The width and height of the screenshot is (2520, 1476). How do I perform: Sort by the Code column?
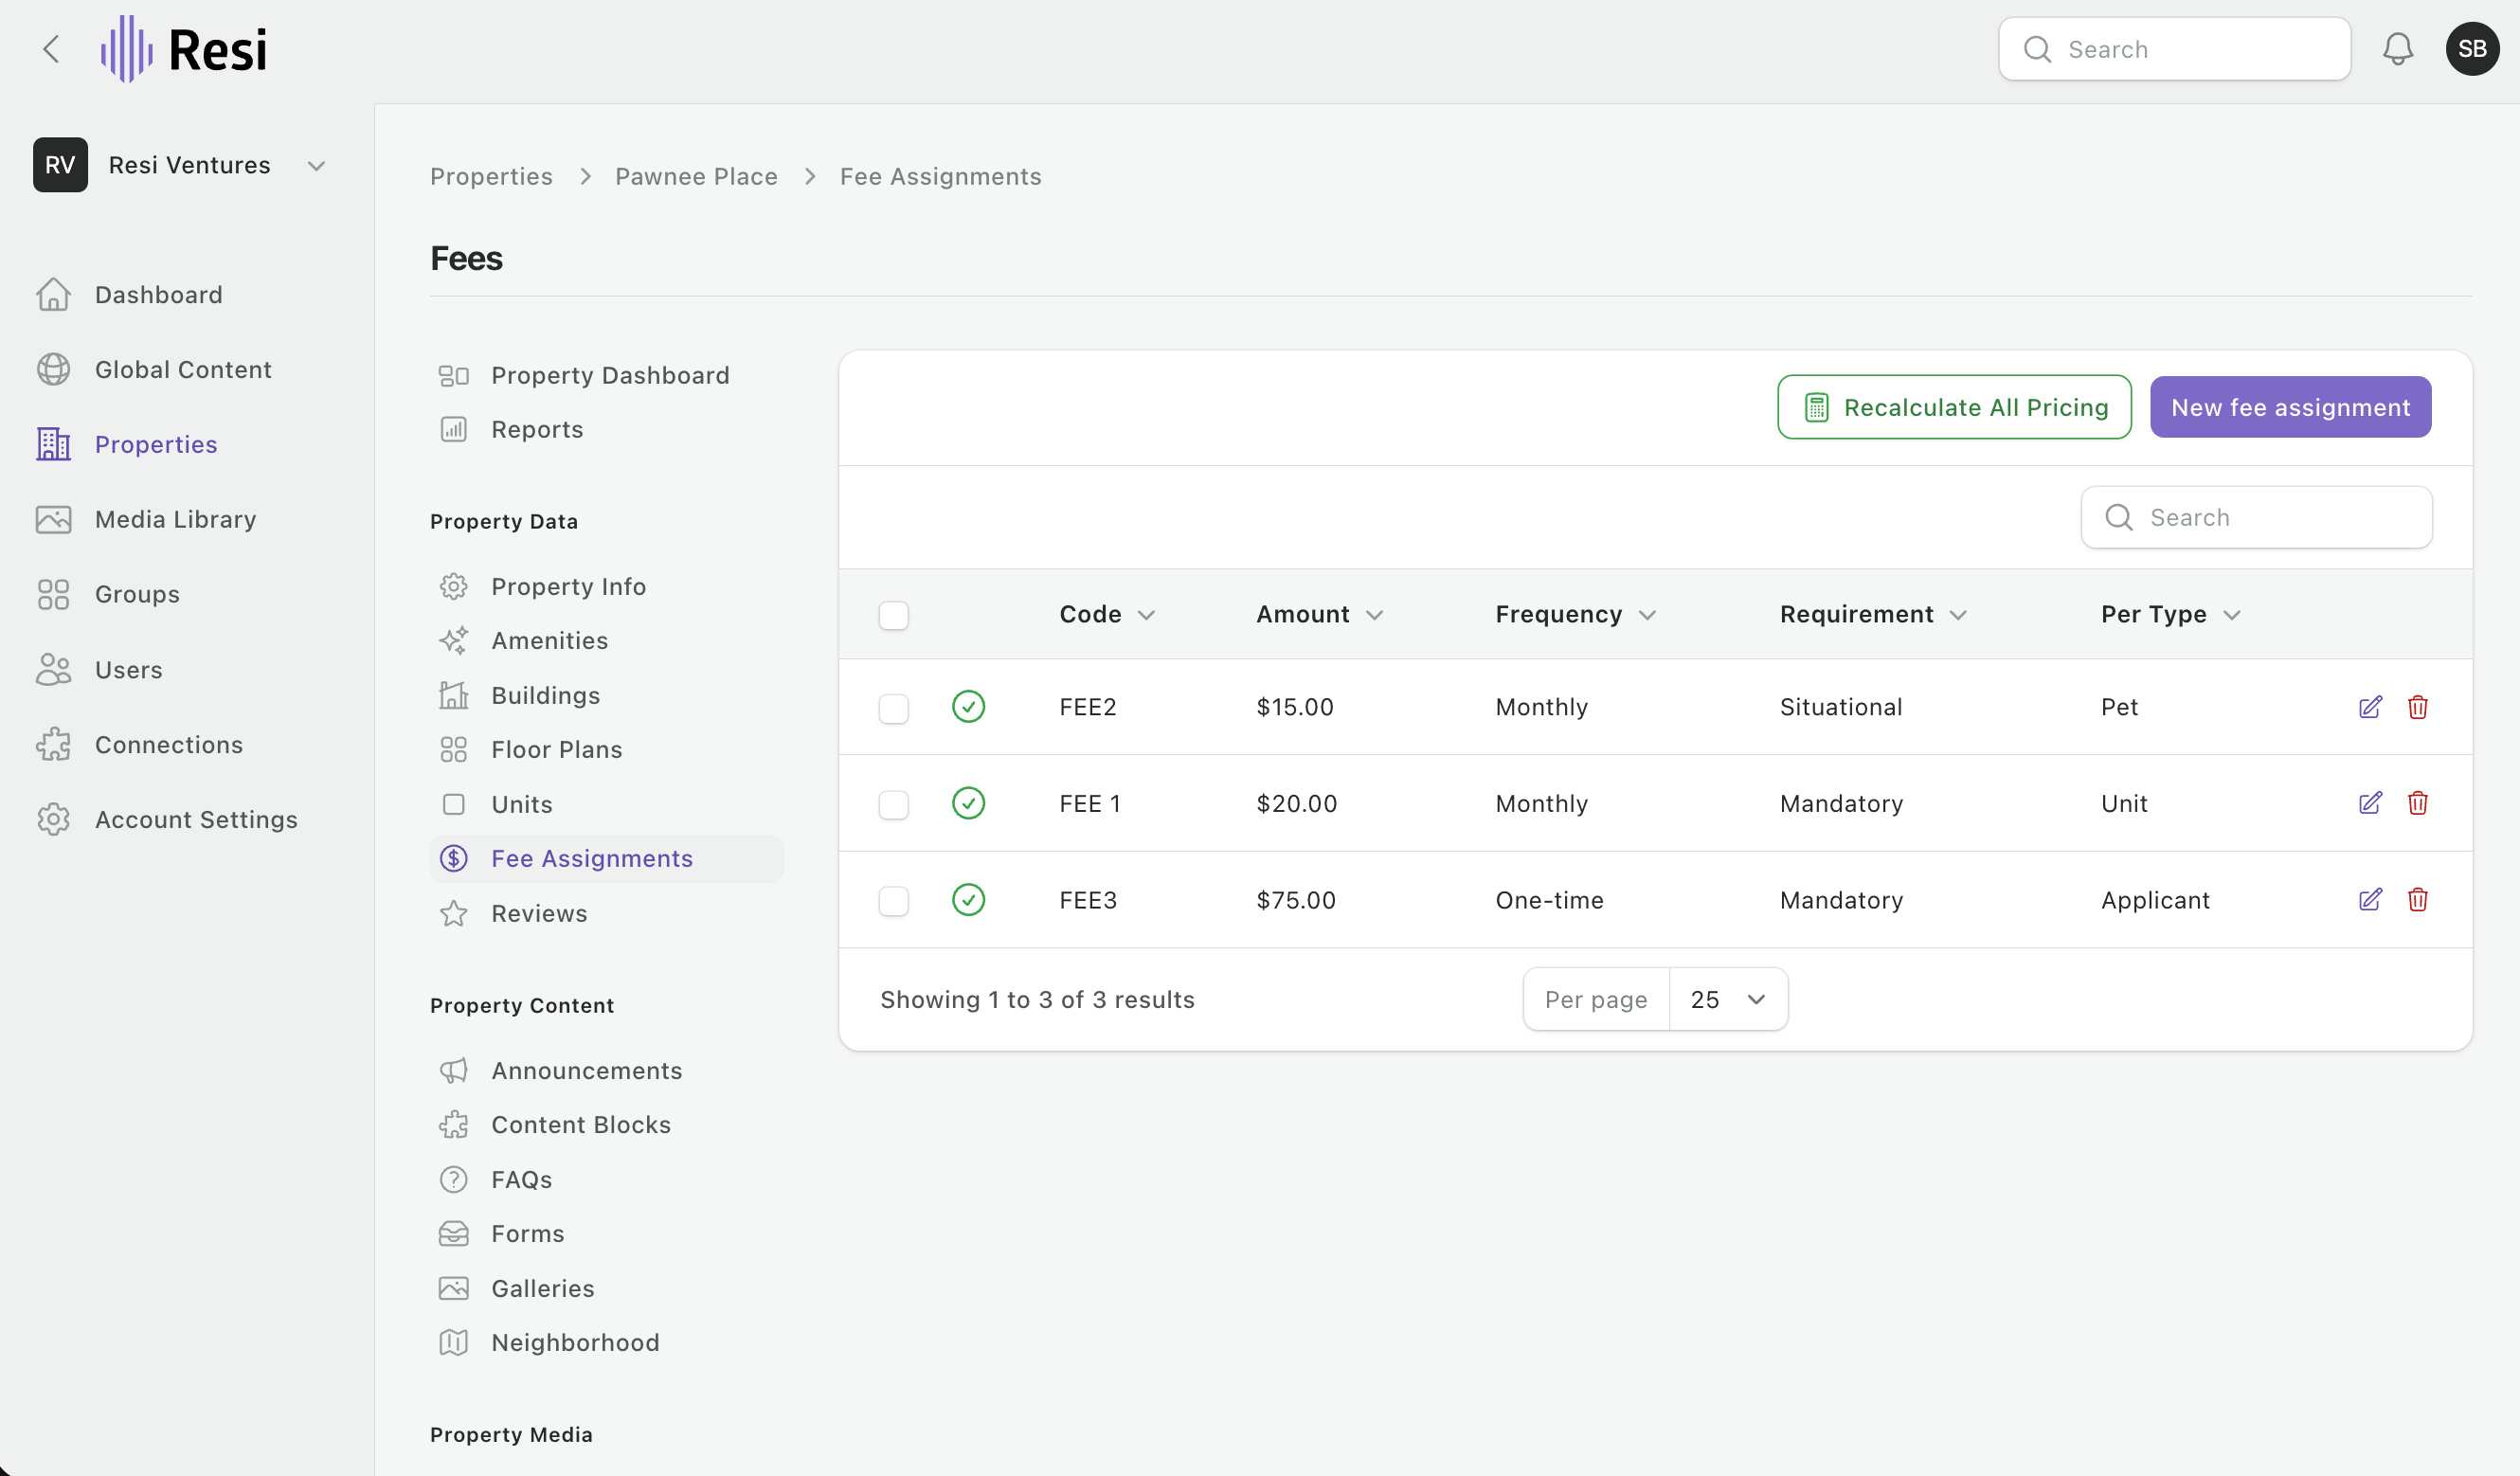pyautogui.click(x=1107, y=615)
